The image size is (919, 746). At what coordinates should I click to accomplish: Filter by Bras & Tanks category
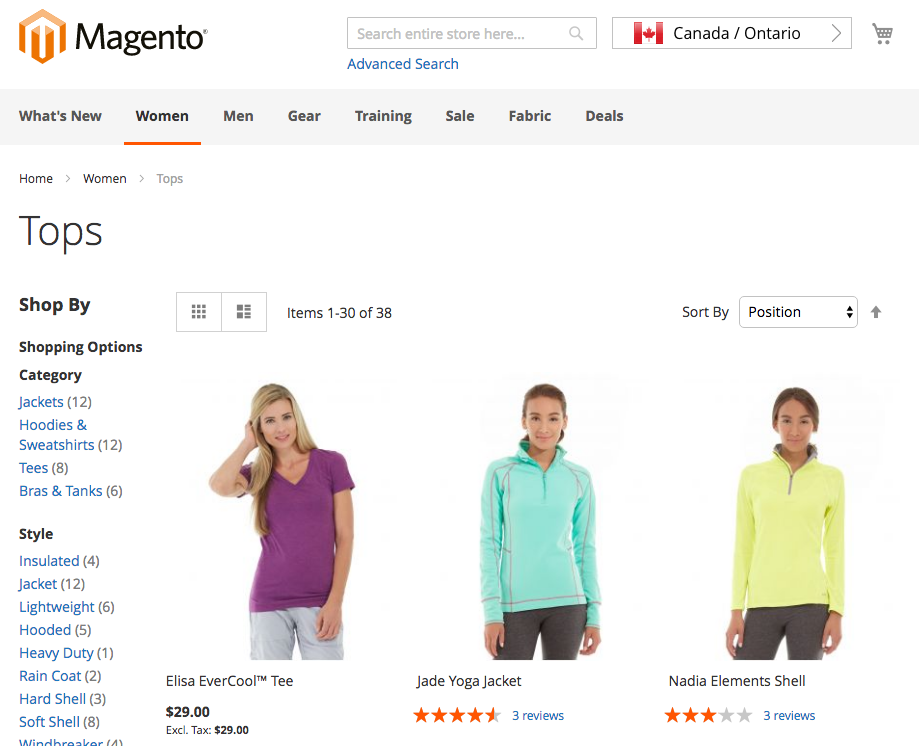60,491
